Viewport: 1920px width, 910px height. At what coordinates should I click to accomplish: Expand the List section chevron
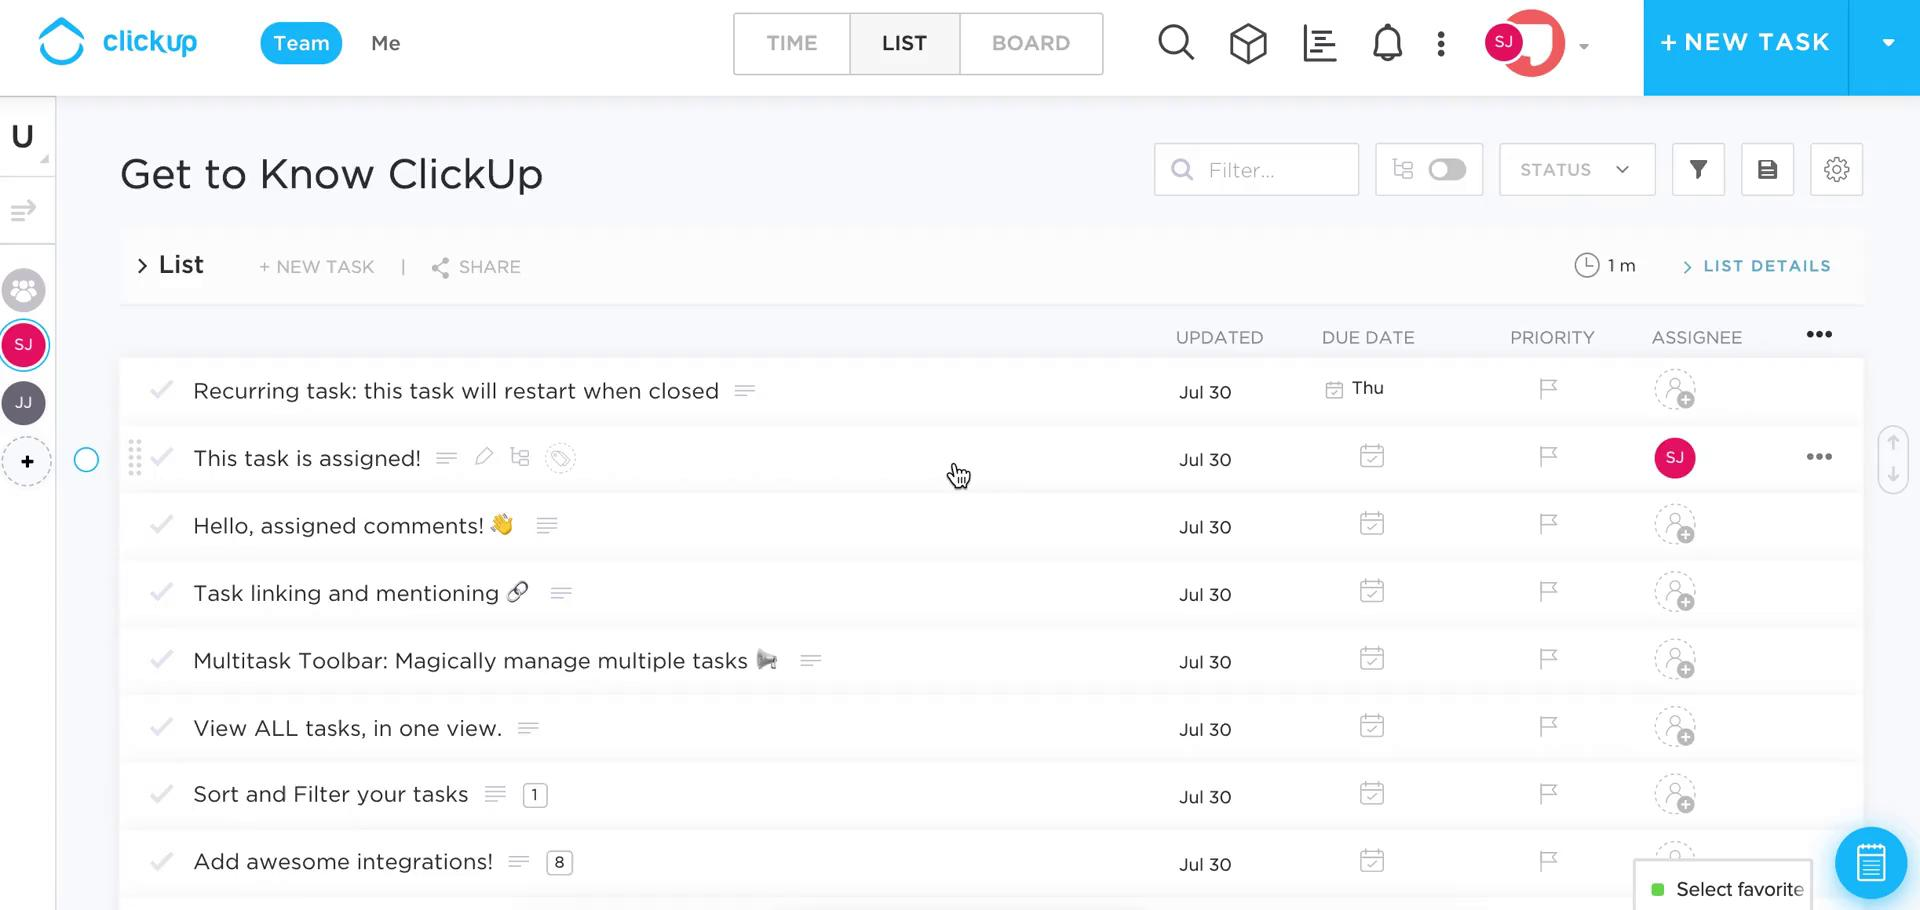click(x=142, y=266)
